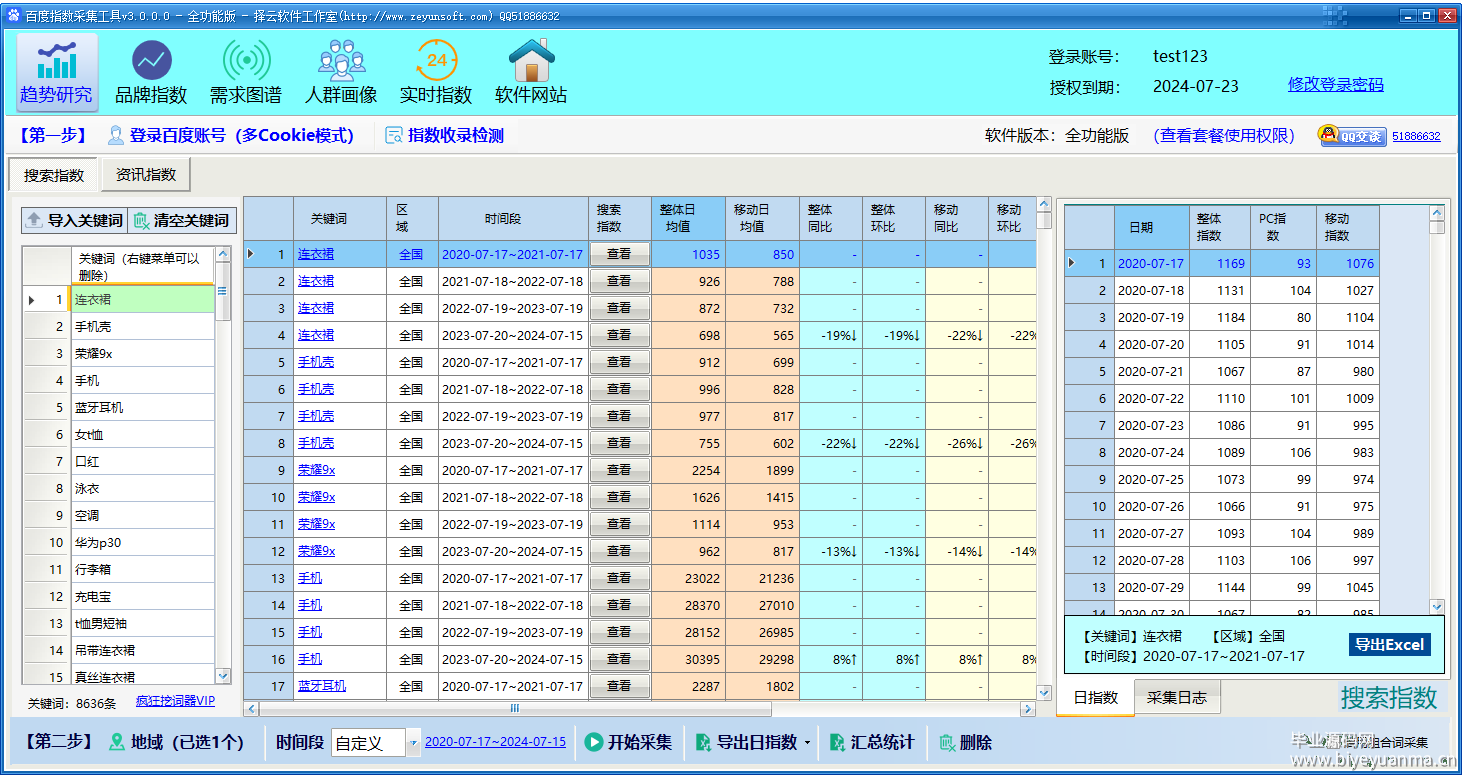The height and width of the screenshot is (775, 1462).
Task: Click the 时间段 column header
Action: click(x=513, y=219)
